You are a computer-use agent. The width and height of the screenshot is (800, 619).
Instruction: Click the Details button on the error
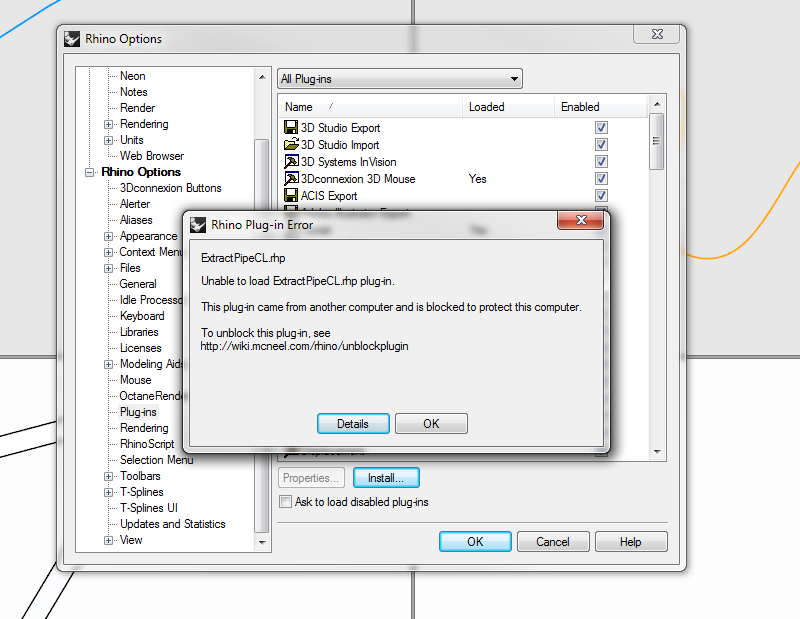(353, 423)
